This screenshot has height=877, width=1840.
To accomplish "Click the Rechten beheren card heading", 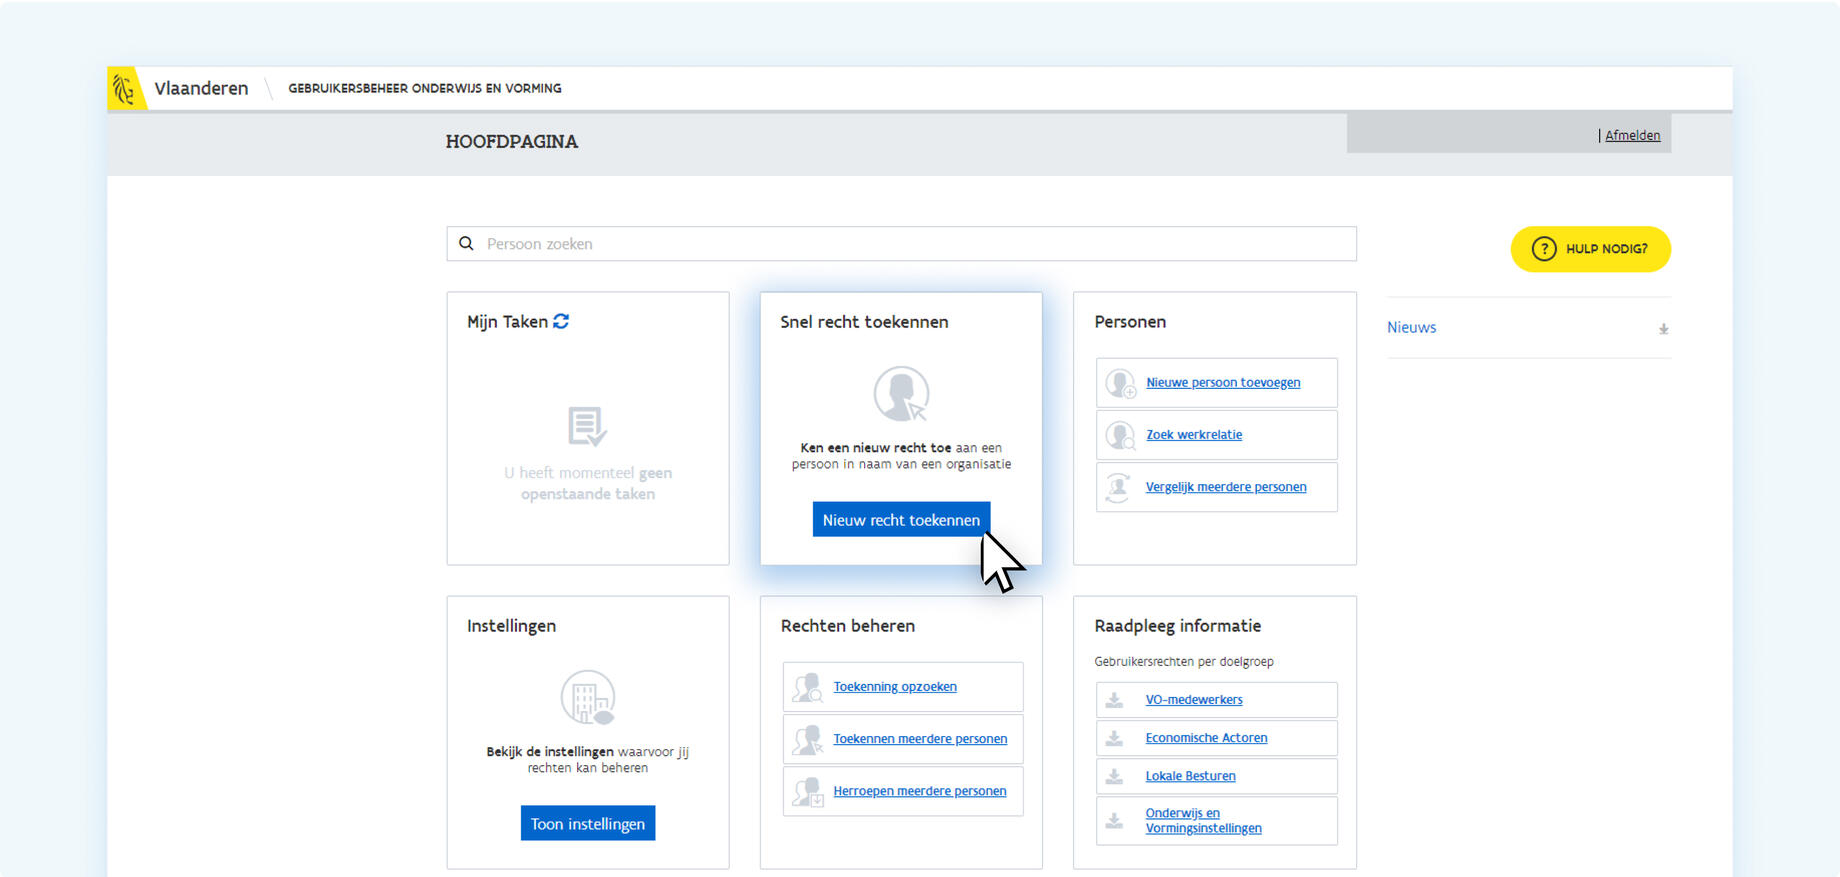I will [x=848, y=626].
